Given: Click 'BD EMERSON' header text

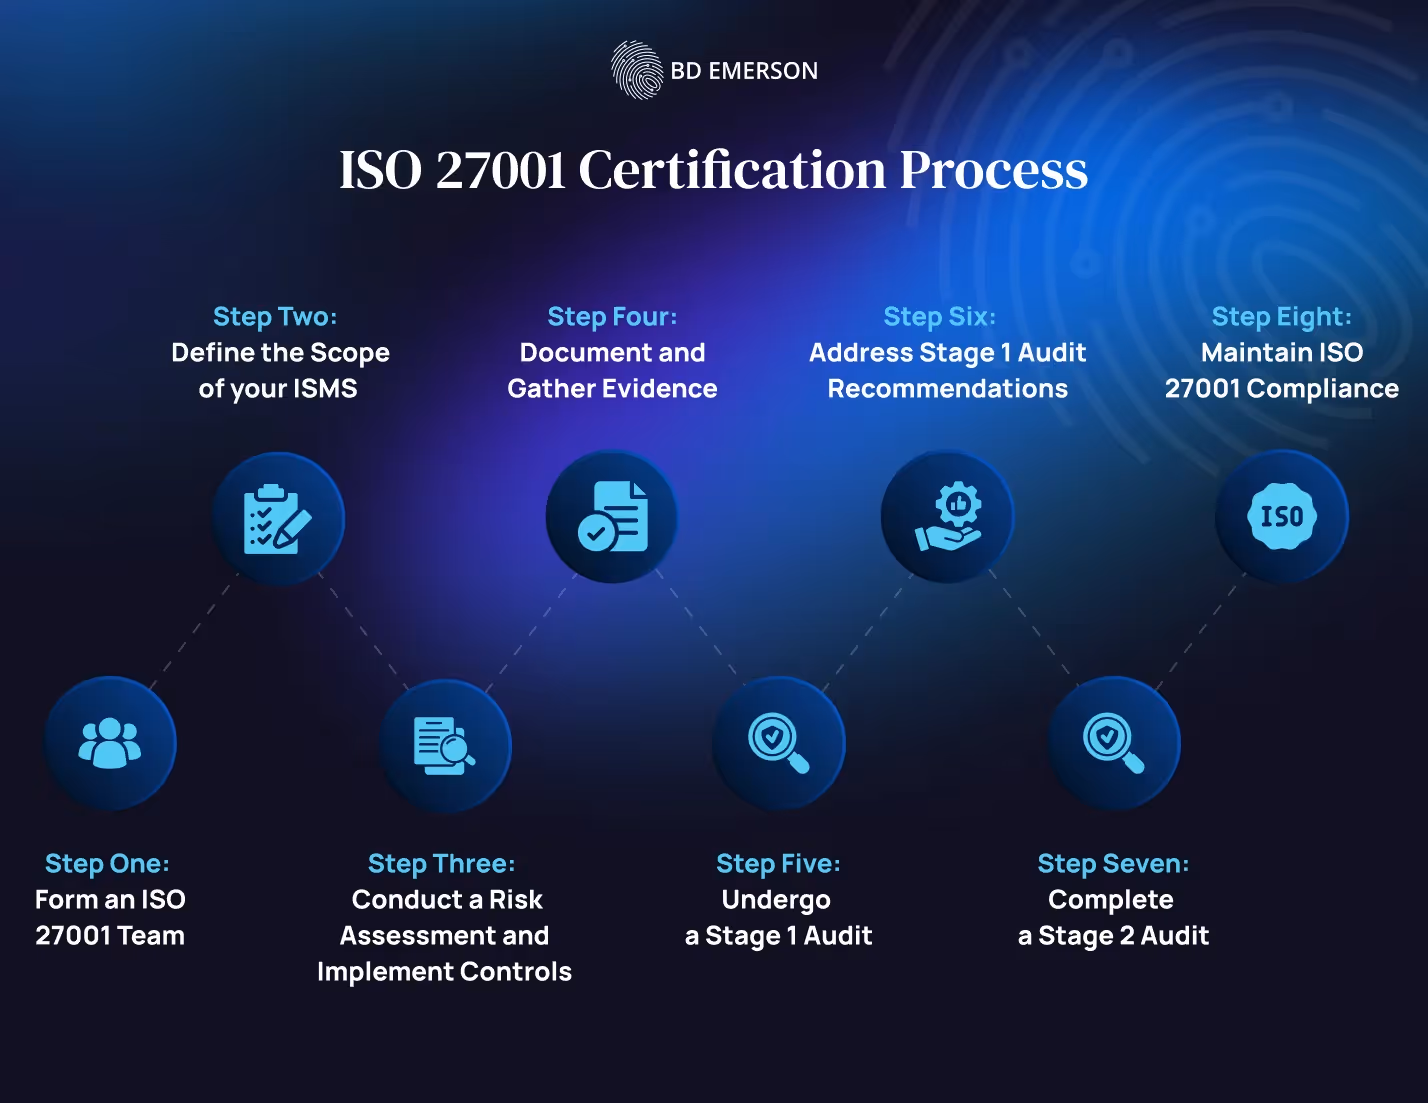Looking at the screenshot, I should click(x=744, y=70).
